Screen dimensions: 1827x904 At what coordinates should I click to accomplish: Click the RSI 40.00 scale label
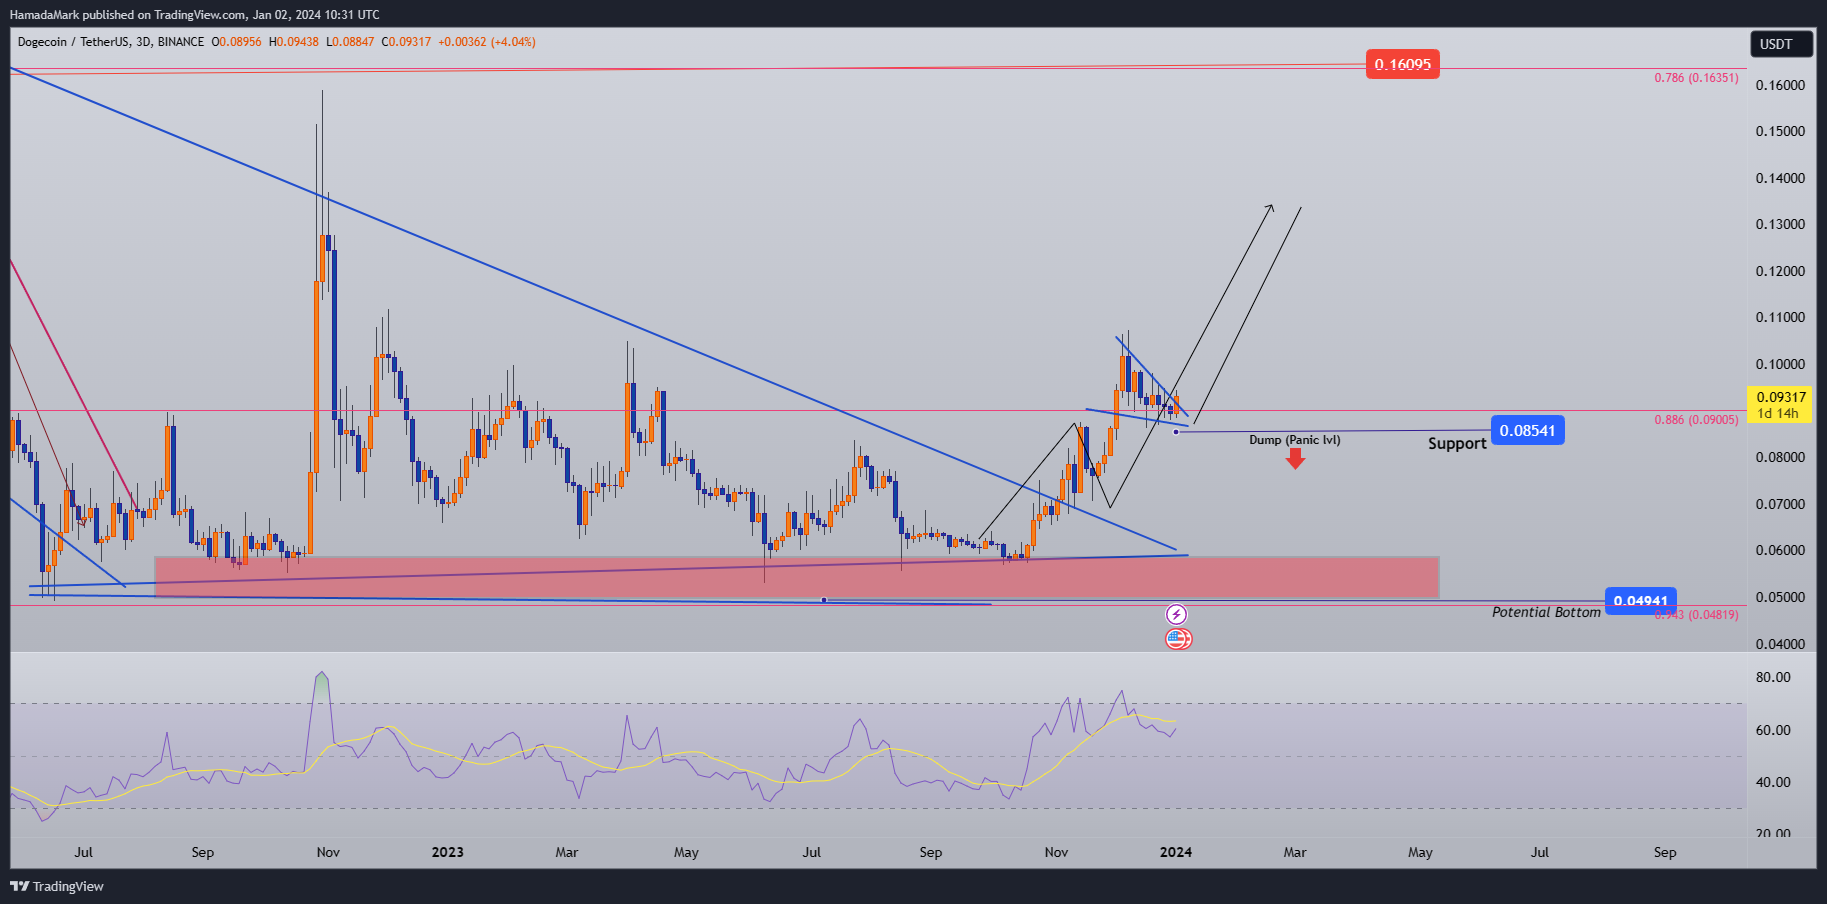coord(1773,782)
